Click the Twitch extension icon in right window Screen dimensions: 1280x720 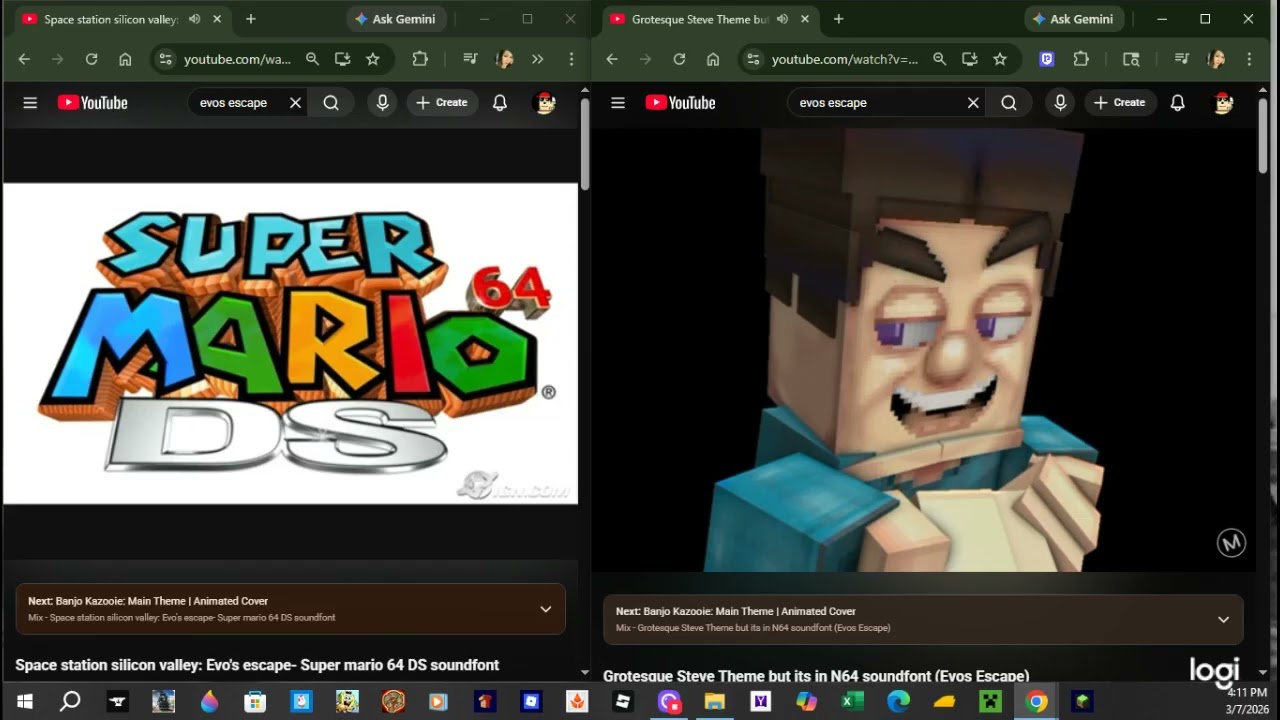(1047, 59)
